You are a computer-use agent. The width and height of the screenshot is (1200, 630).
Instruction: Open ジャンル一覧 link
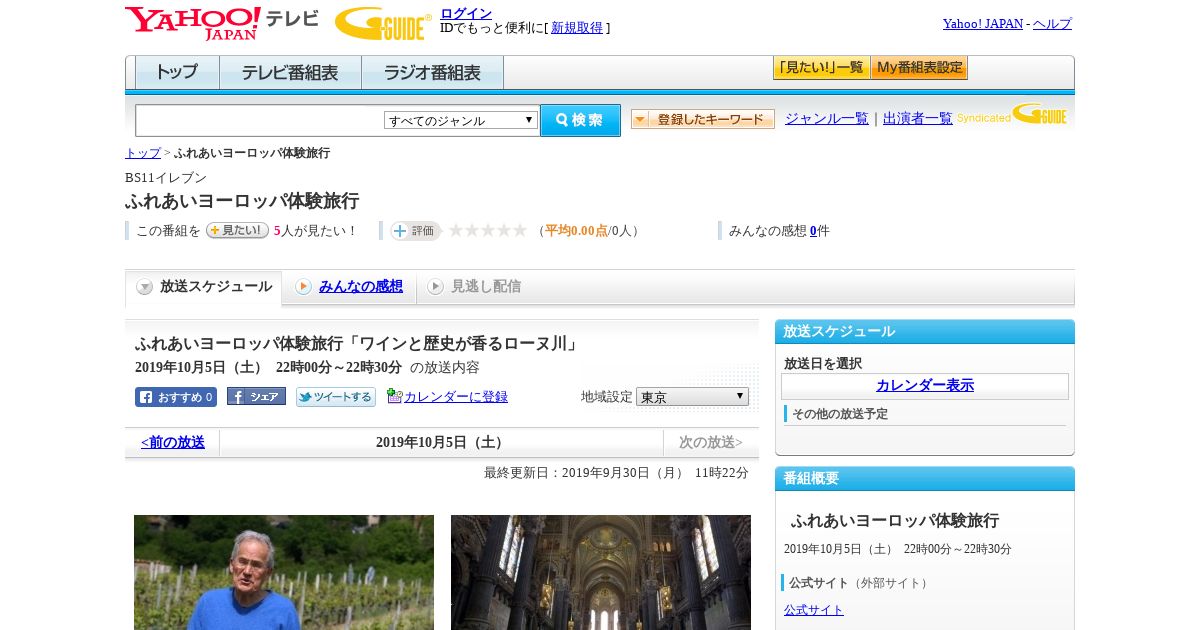pos(827,119)
